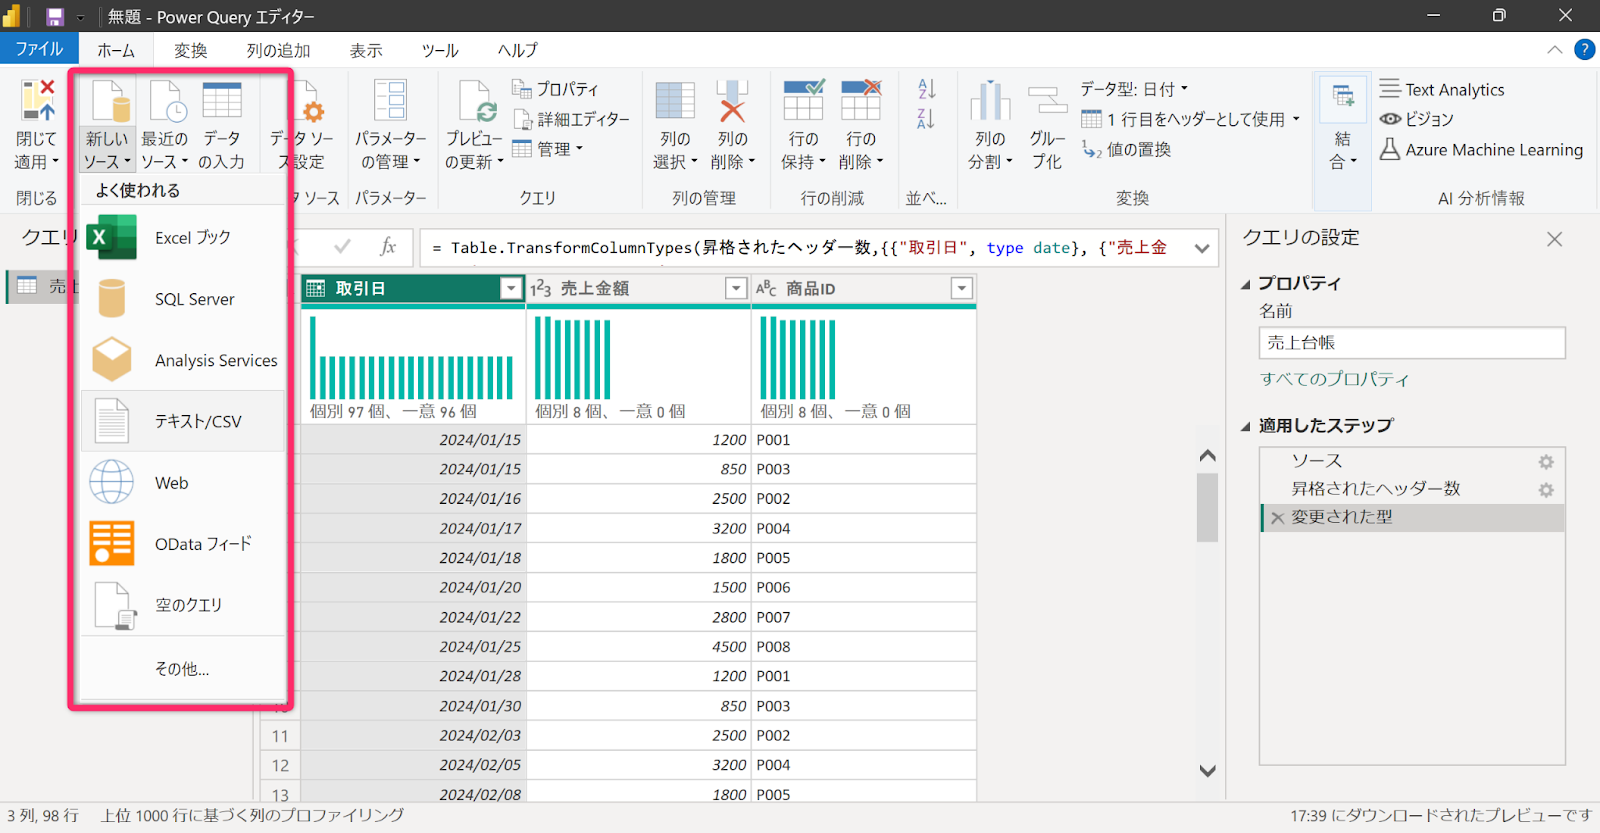Open the 詳細エディター (Advanced Editor)

click(x=572, y=119)
